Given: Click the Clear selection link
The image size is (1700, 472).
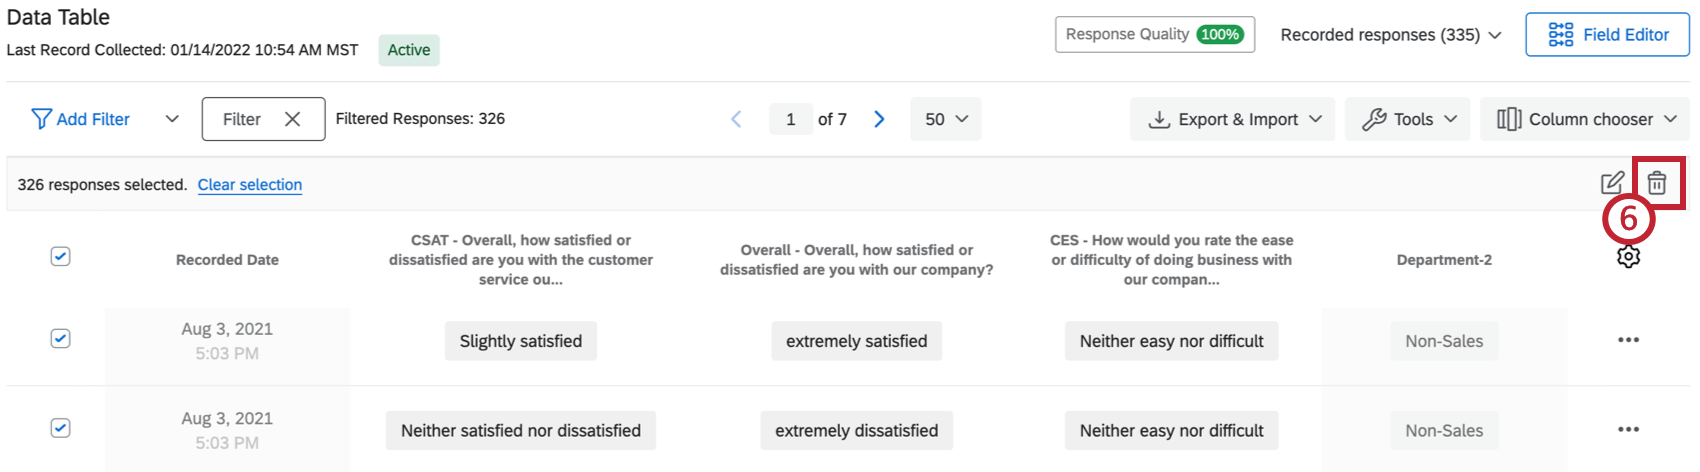Looking at the screenshot, I should [x=250, y=185].
